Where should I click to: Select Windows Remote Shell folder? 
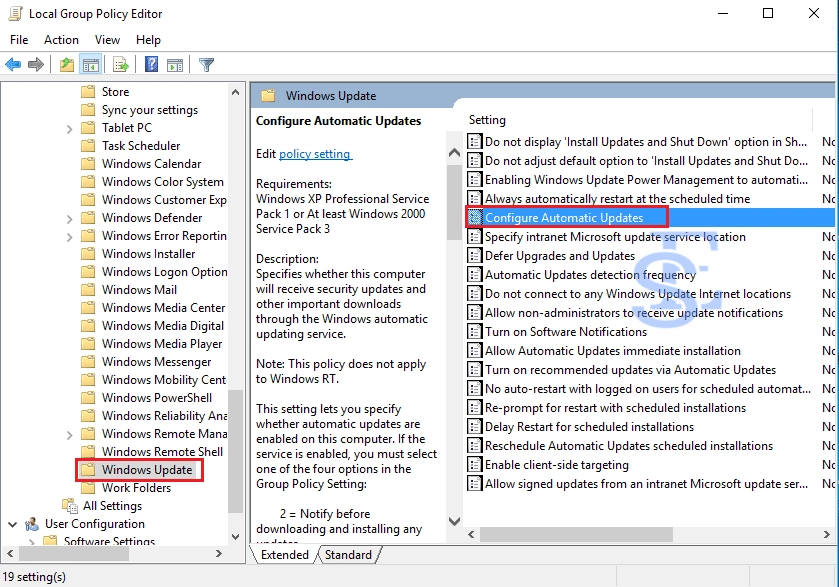[x=162, y=452]
